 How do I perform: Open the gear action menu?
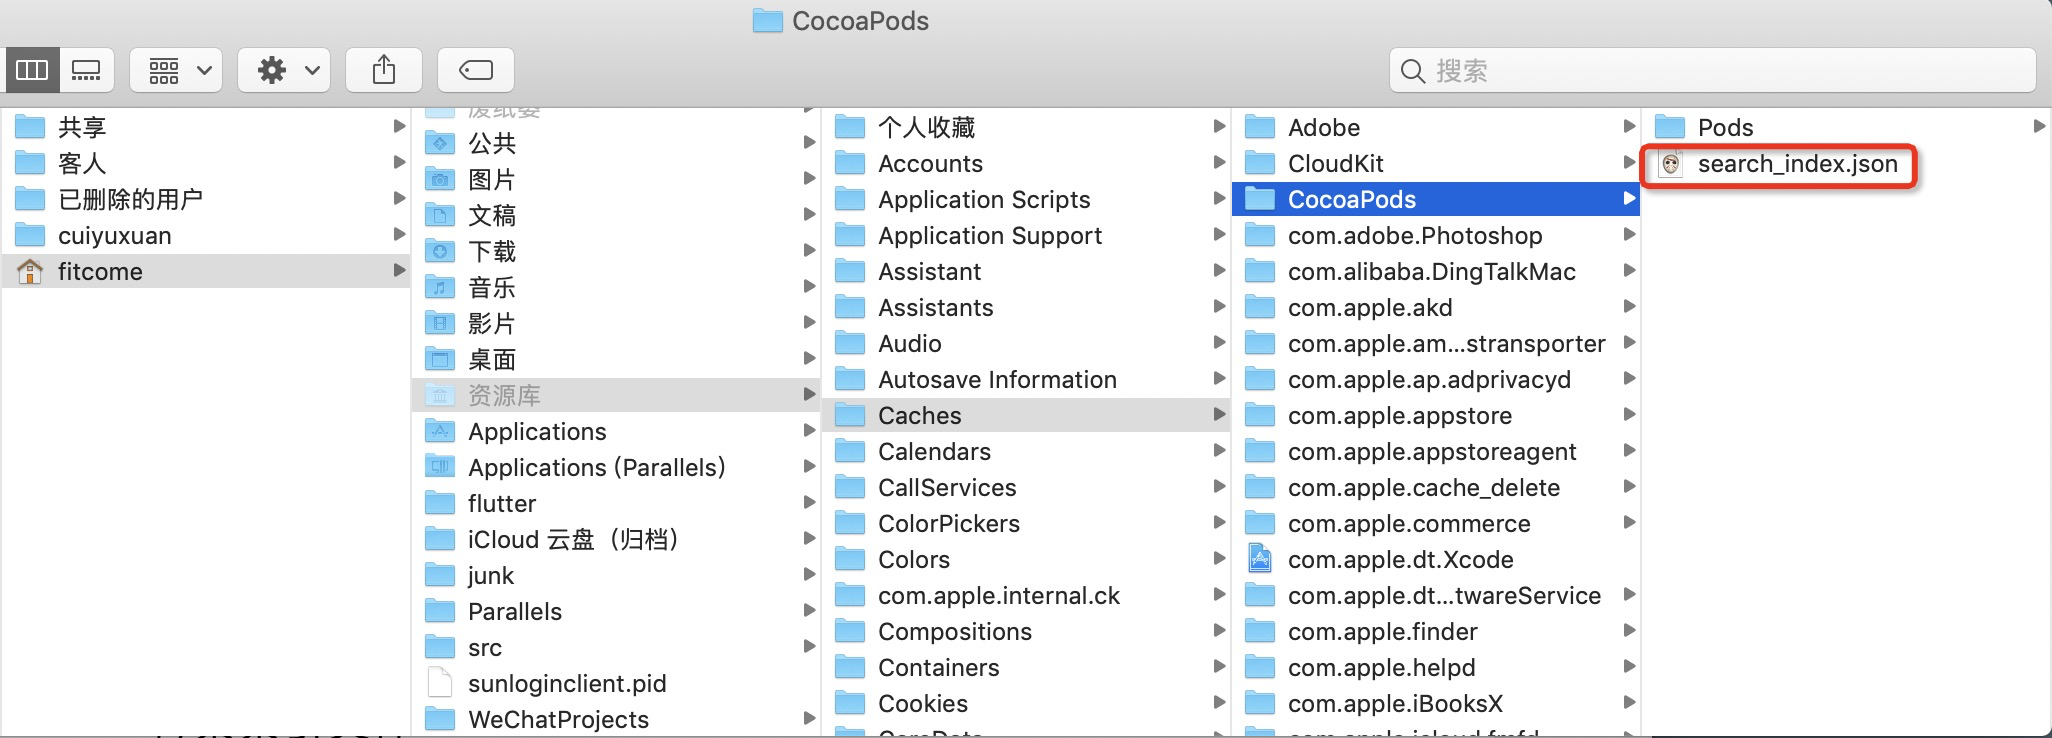[x=285, y=70]
